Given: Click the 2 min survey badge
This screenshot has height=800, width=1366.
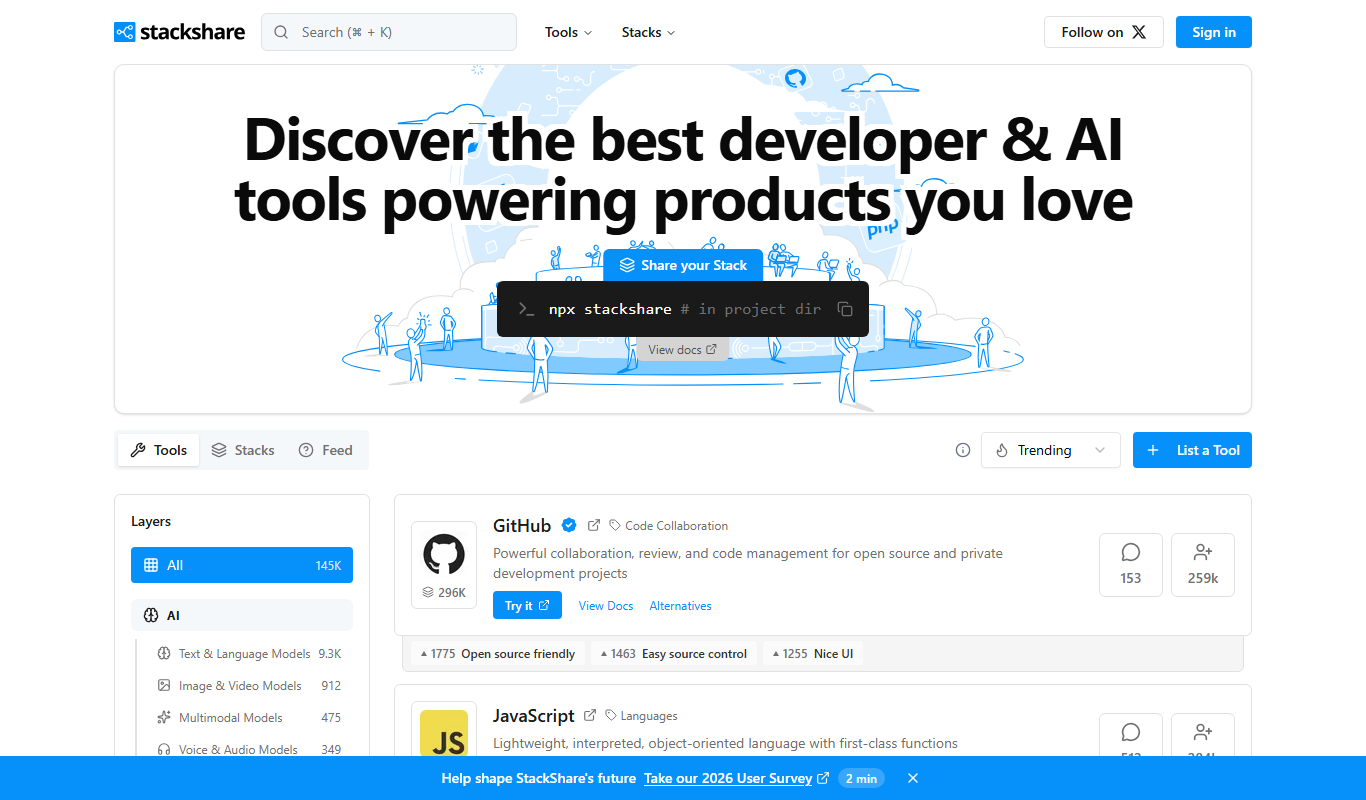Looking at the screenshot, I should pyautogui.click(x=861, y=778).
